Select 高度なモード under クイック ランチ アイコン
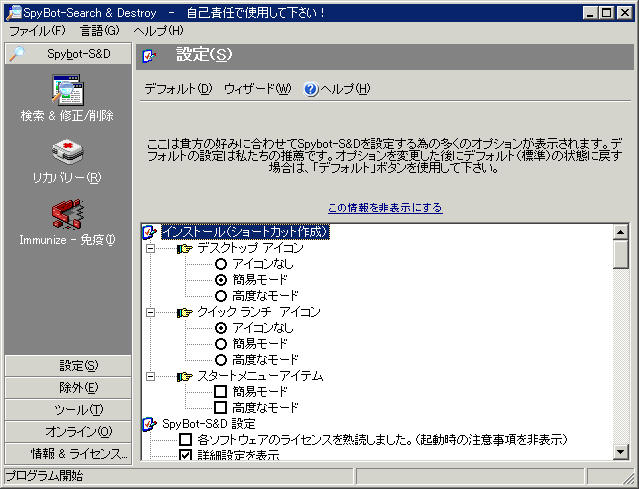Screen dimensions: 639x489 220,360
